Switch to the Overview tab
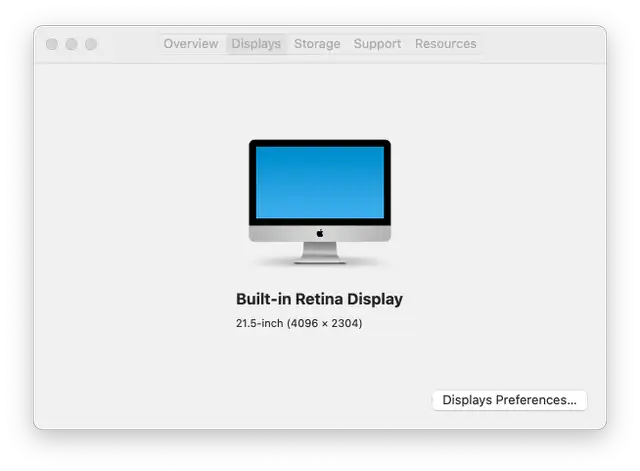640x471 pixels. 191,44
